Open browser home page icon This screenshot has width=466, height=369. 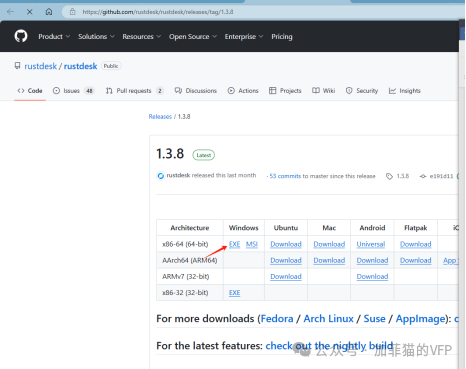tap(49, 12)
